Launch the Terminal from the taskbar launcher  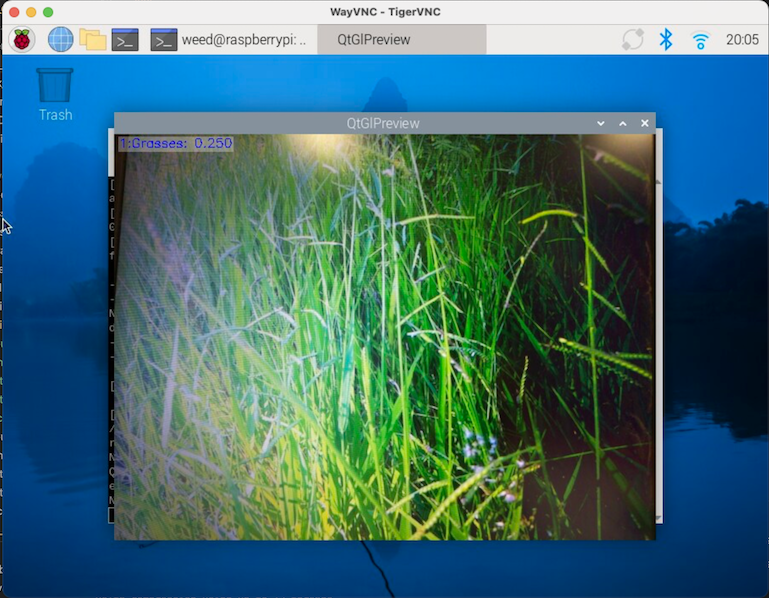[x=125, y=40]
